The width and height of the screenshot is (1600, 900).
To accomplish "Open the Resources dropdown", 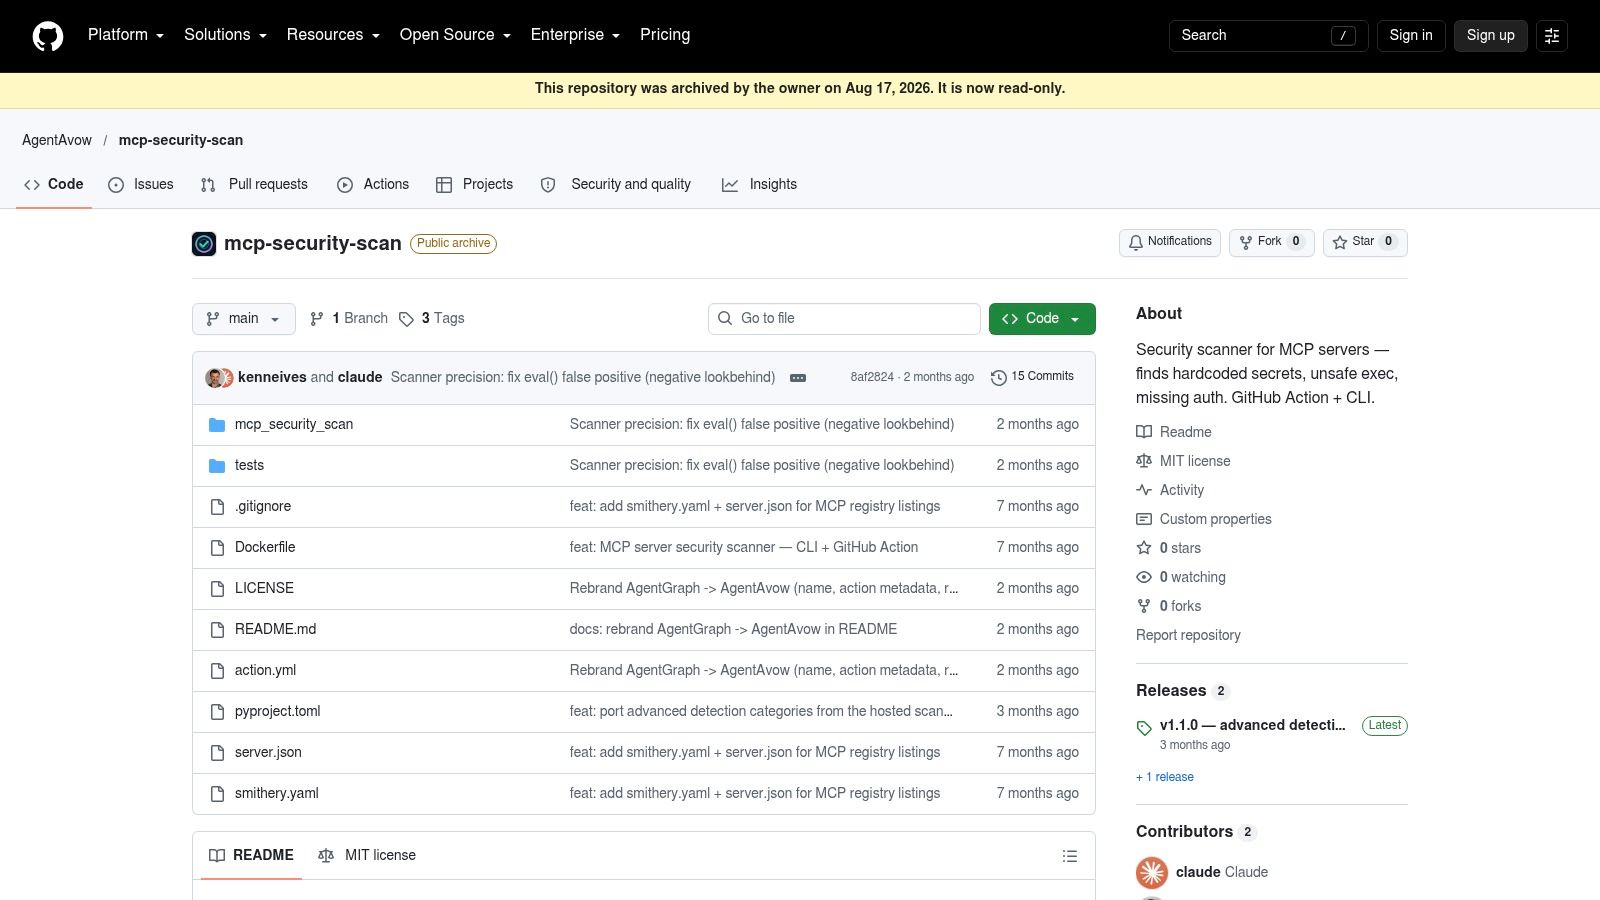I will (x=333, y=35).
